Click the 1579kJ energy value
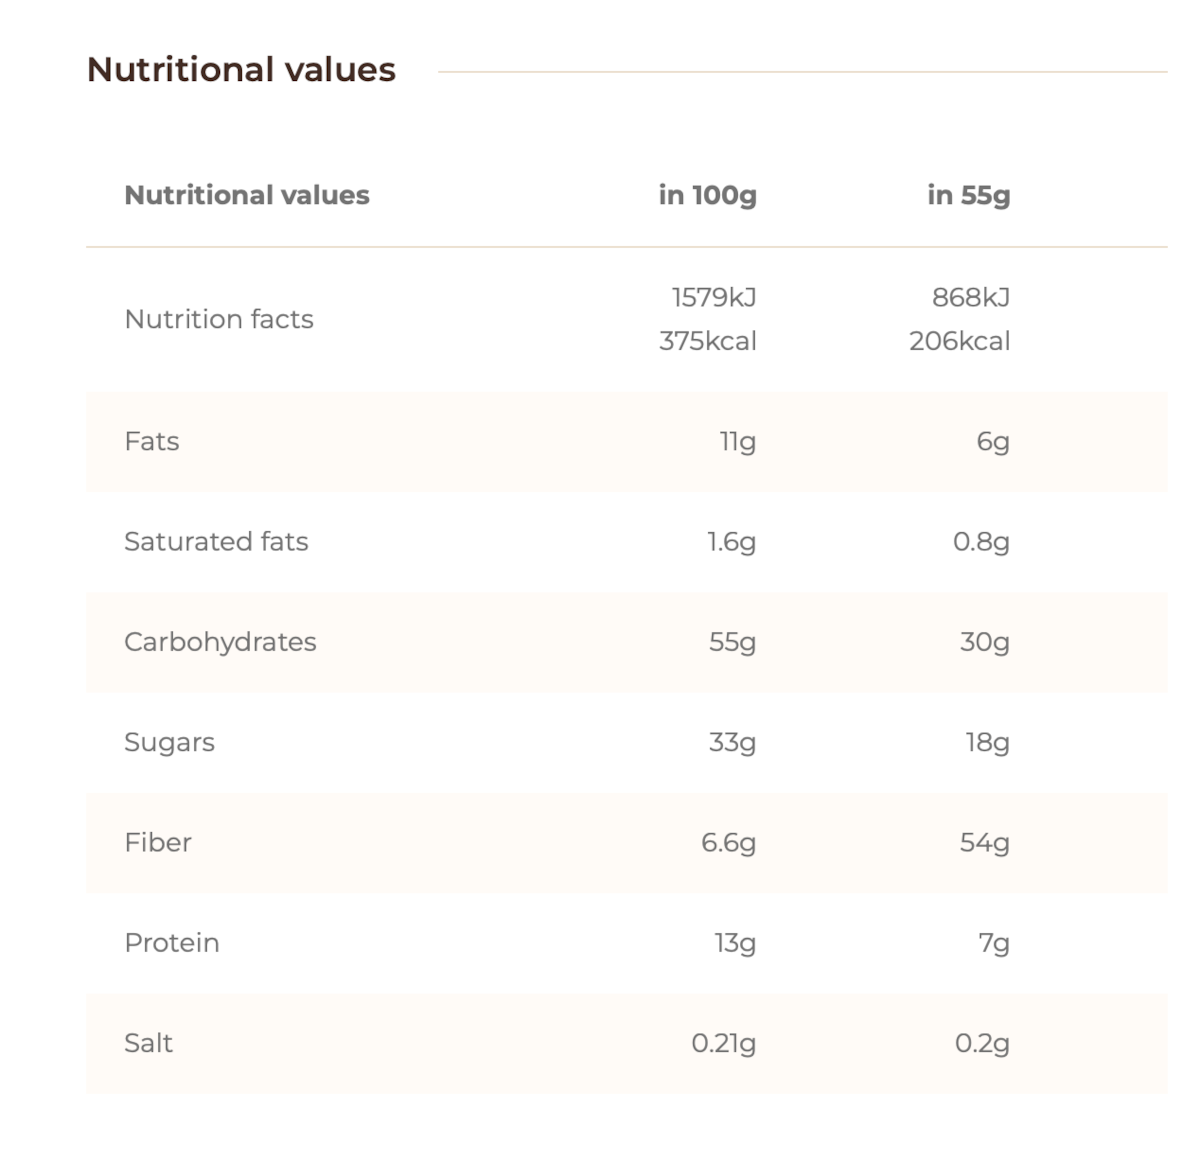This screenshot has height=1162, width=1200. pyautogui.click(x=713, y=297)
